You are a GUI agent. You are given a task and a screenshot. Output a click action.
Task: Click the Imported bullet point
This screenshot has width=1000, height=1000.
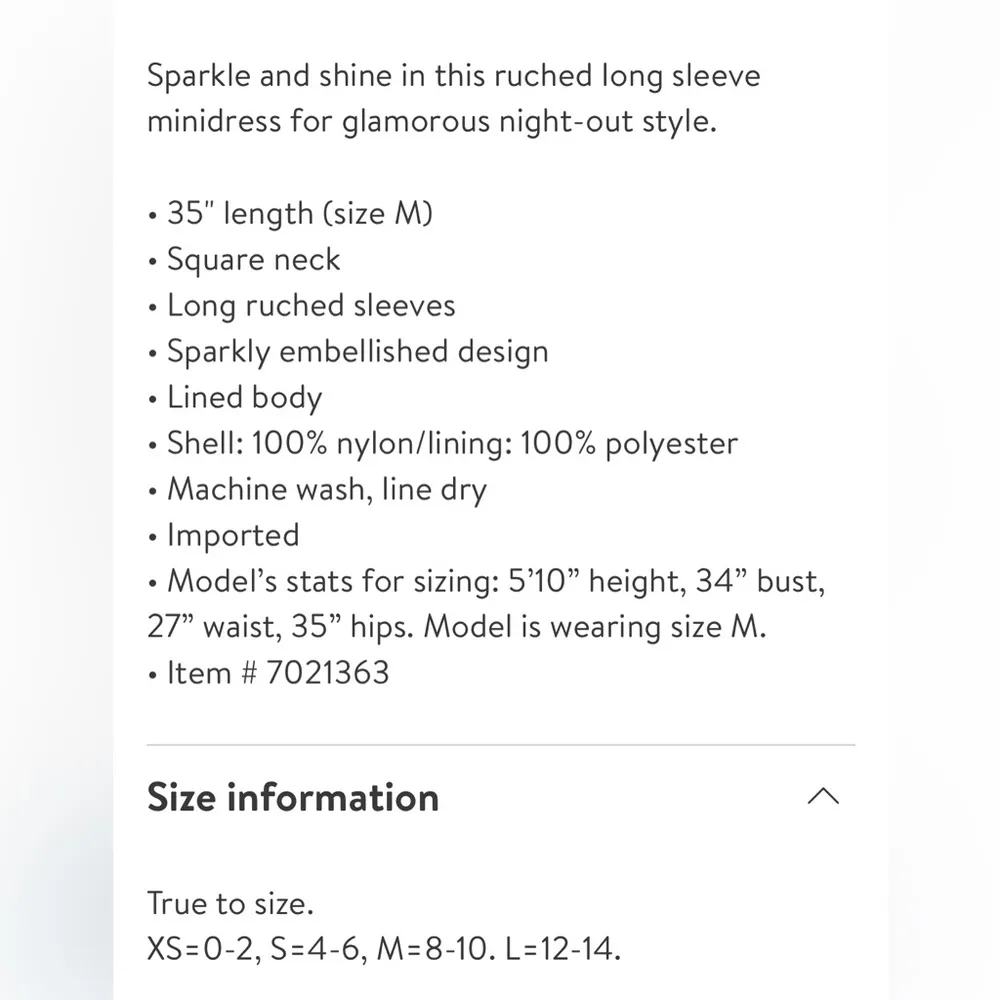pyautogui.click(x=232, y=535)
